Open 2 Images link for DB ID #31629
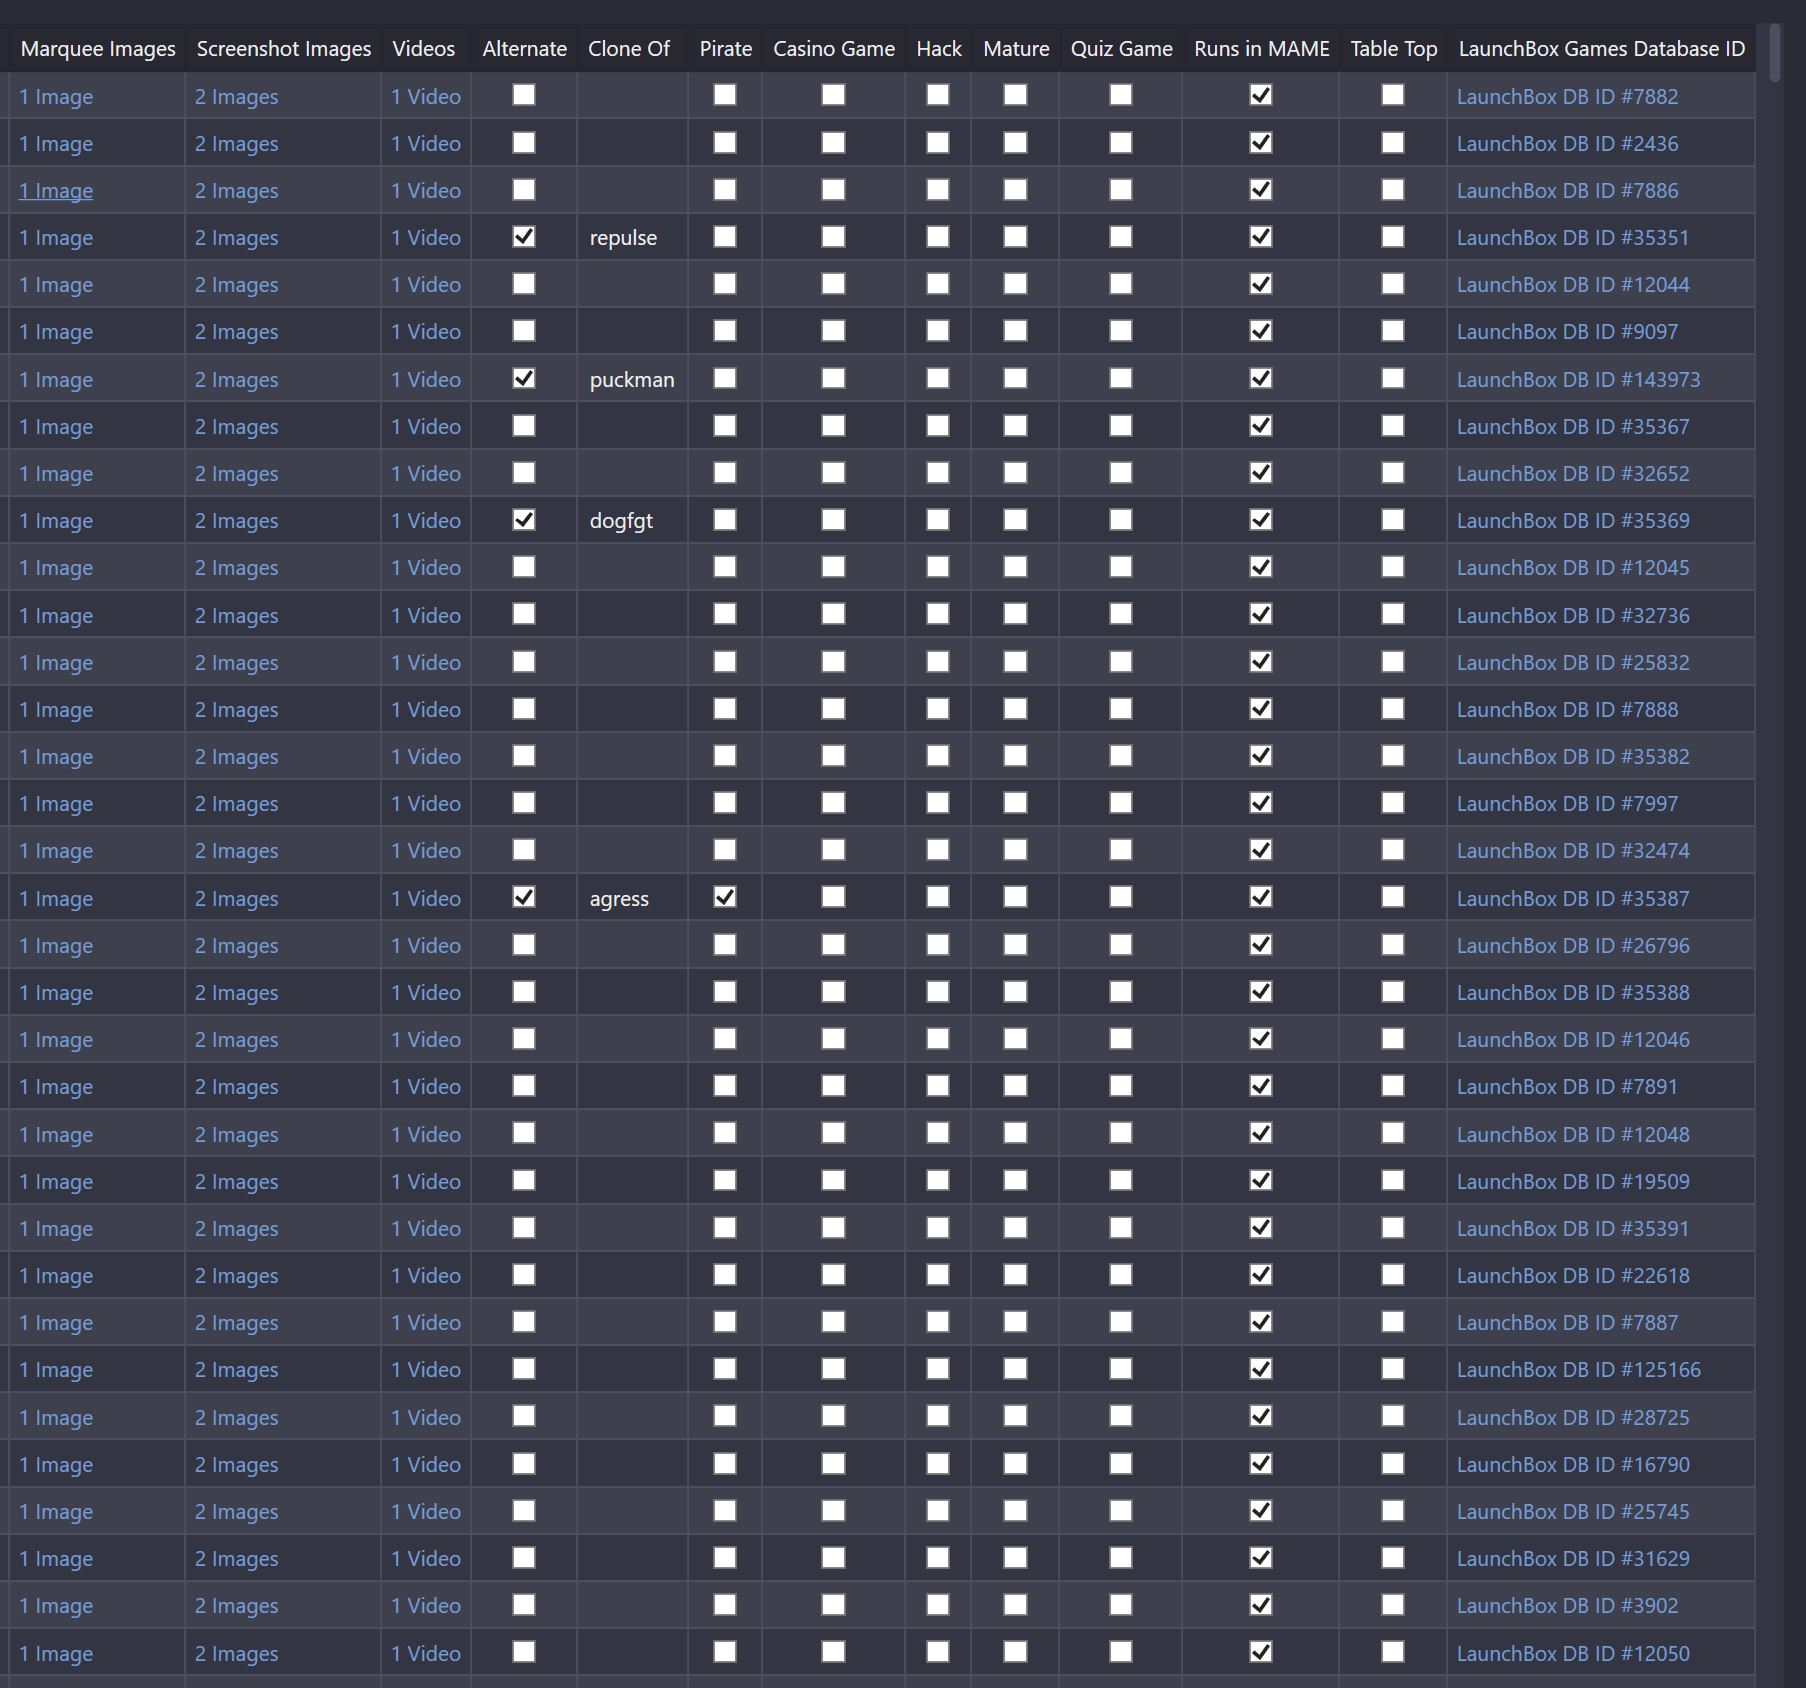 237,1559
